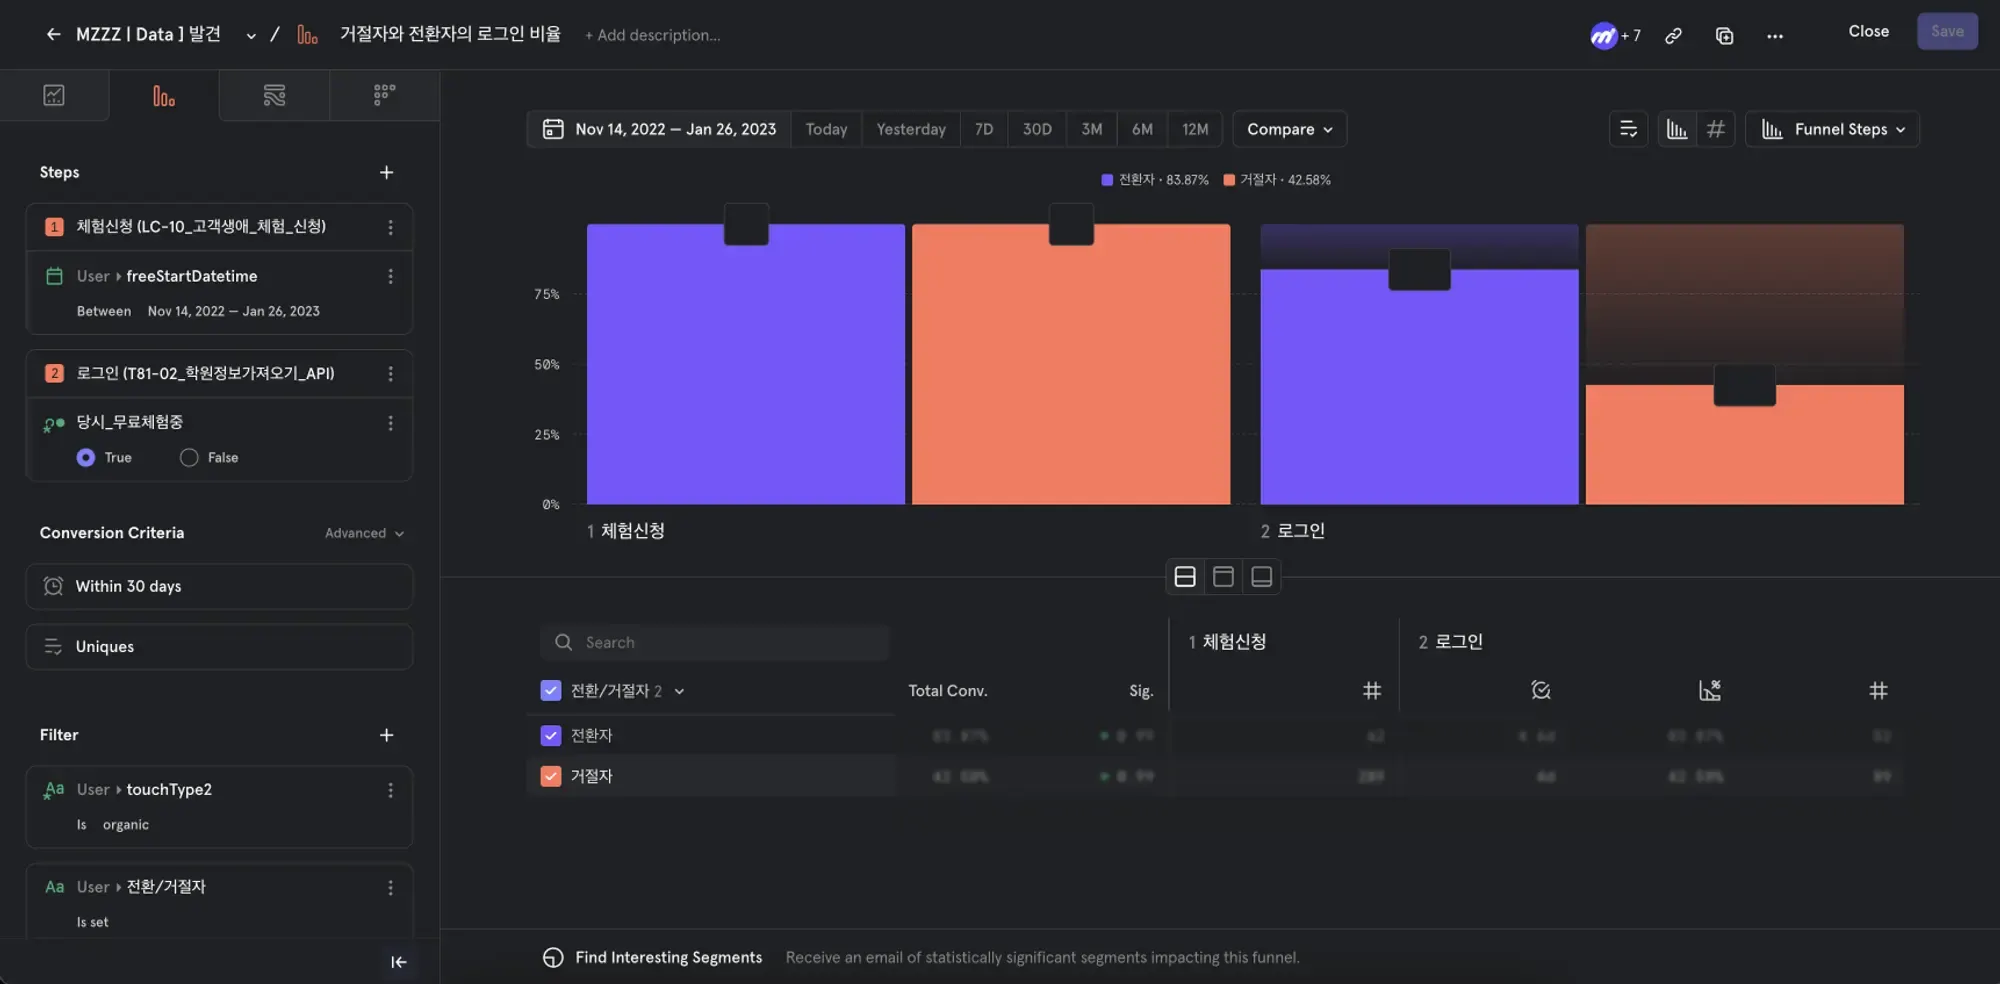
Task: Open options for step 2 로그인
Action: (390, 374)
